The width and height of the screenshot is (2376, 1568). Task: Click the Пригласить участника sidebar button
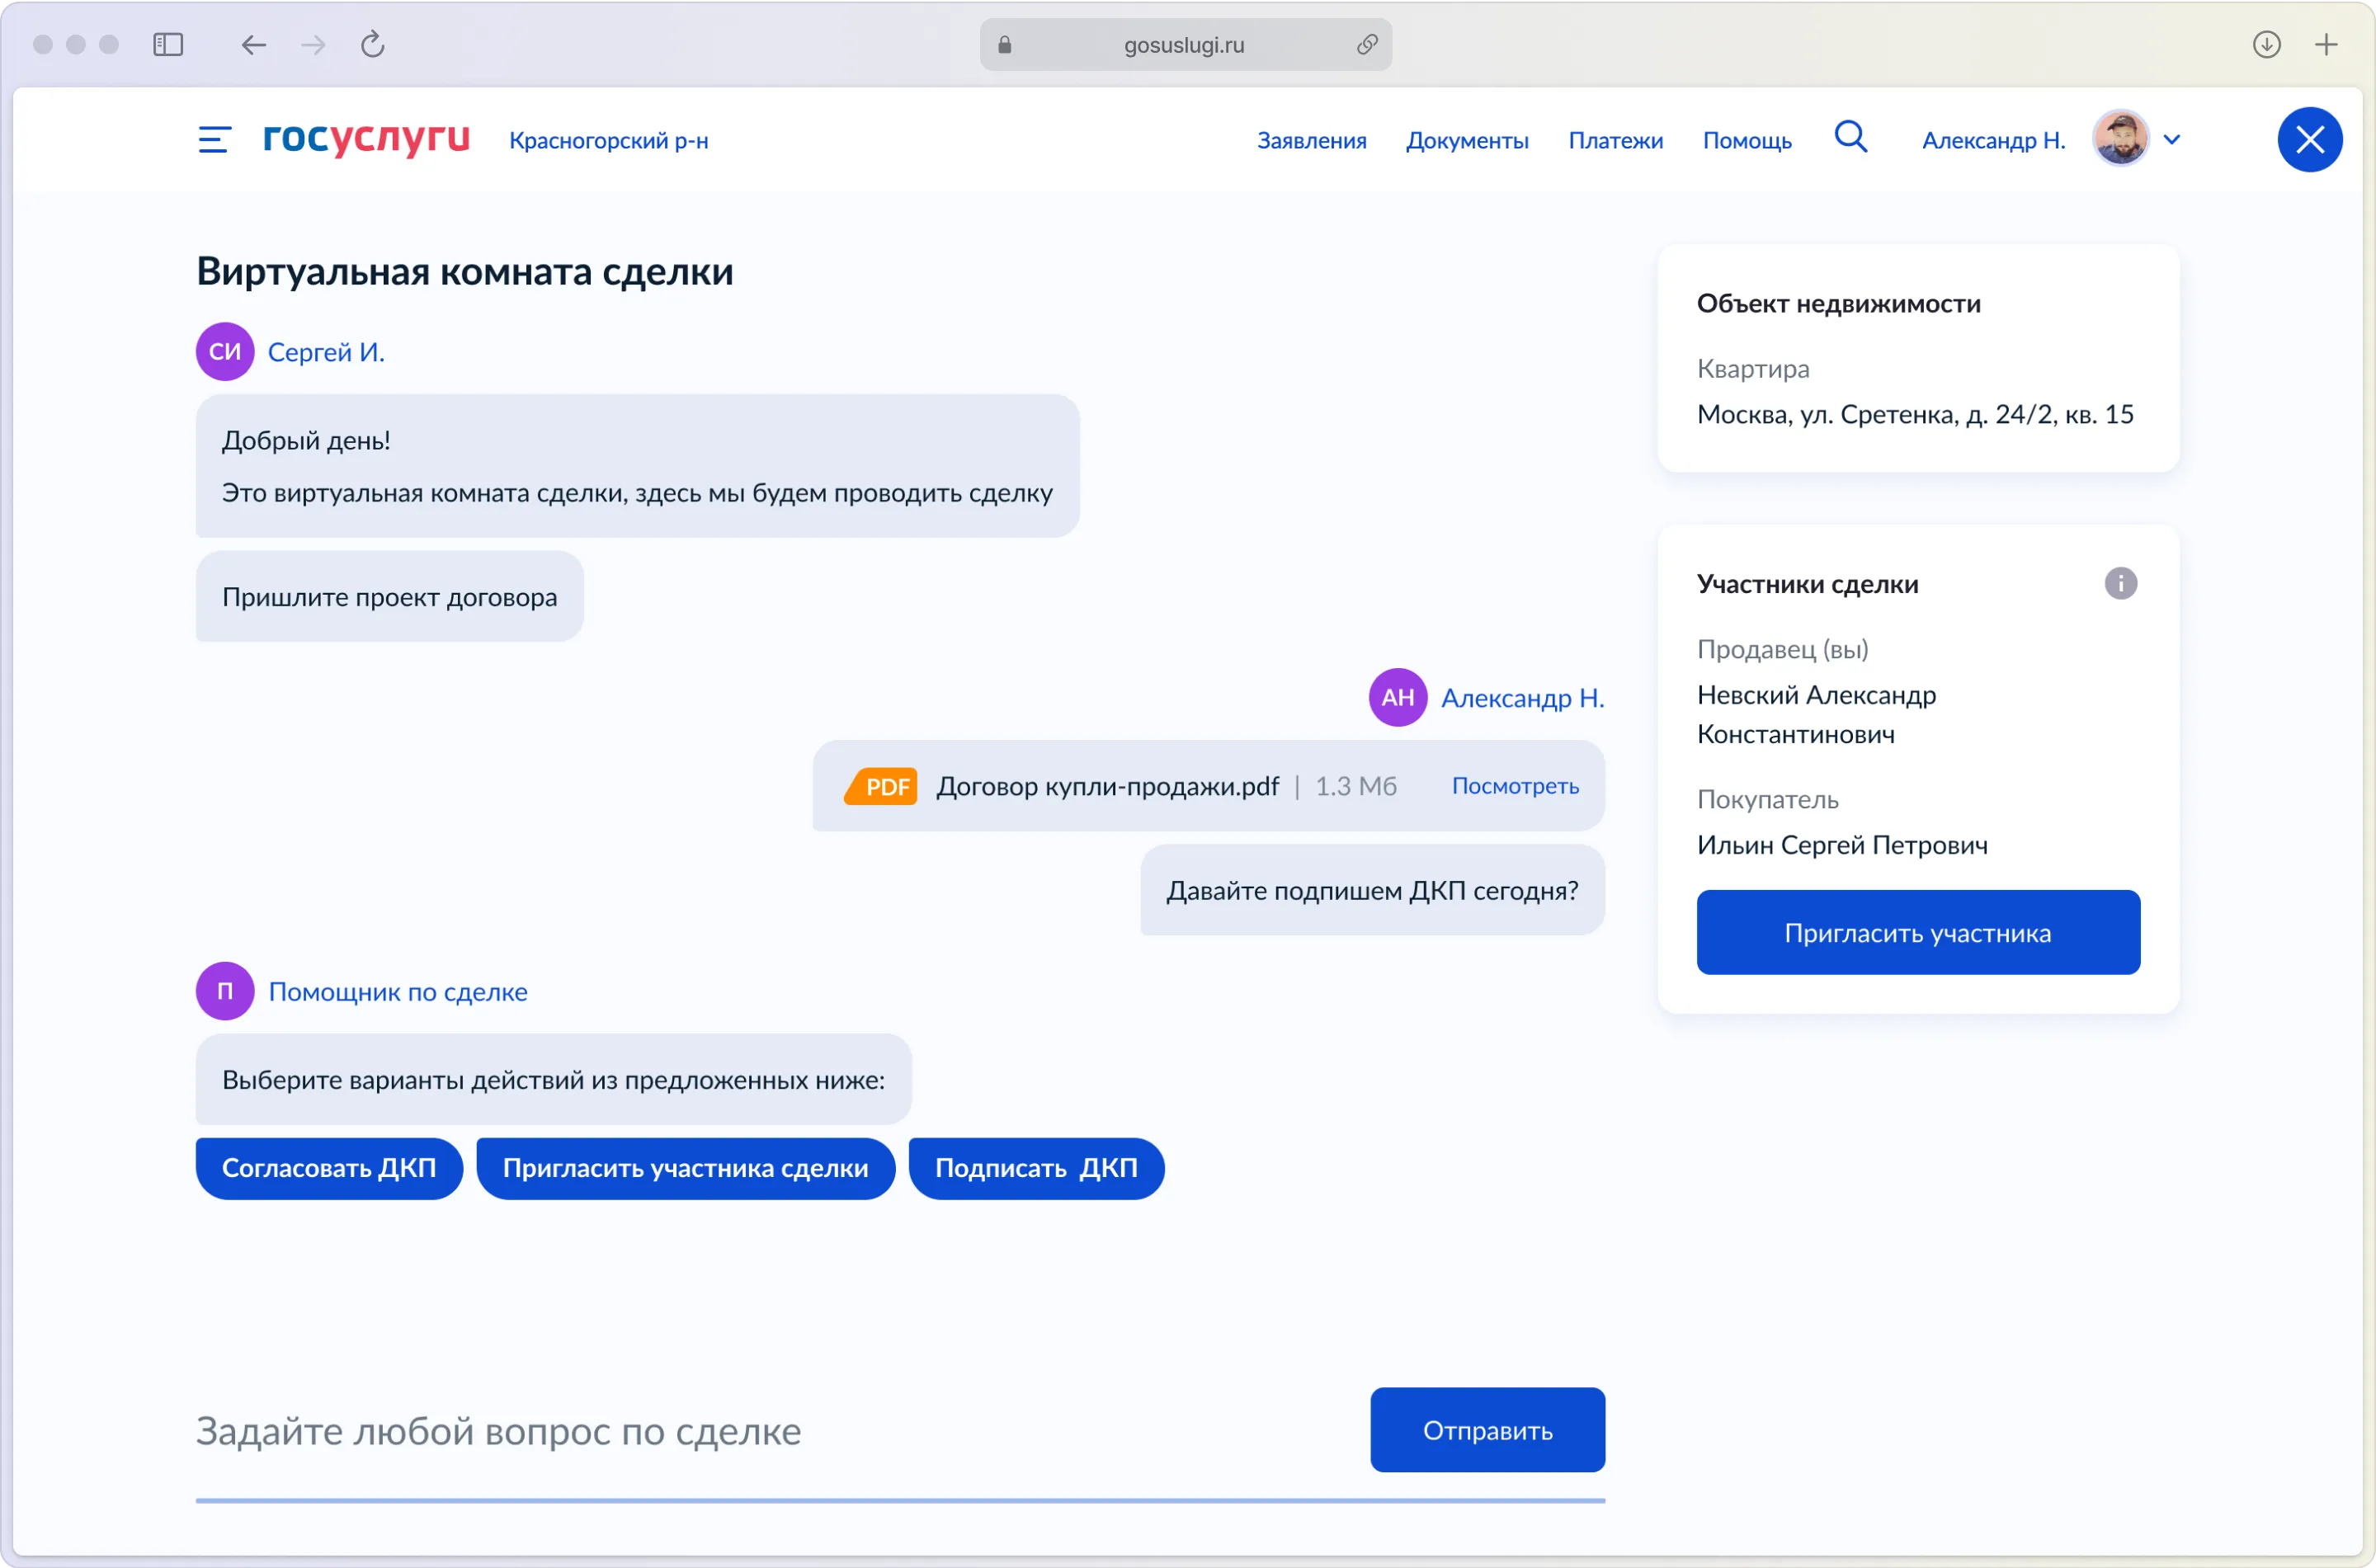(1917, 932)
